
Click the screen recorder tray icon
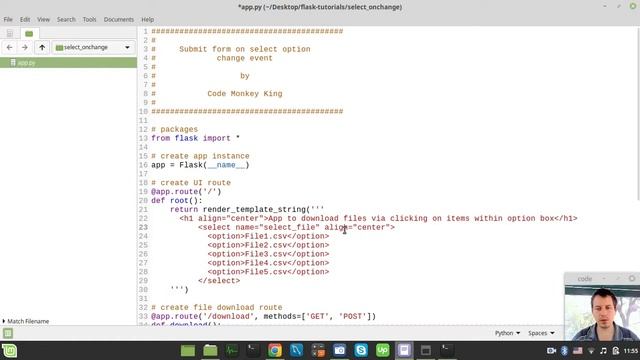click(x=551, y=351)
